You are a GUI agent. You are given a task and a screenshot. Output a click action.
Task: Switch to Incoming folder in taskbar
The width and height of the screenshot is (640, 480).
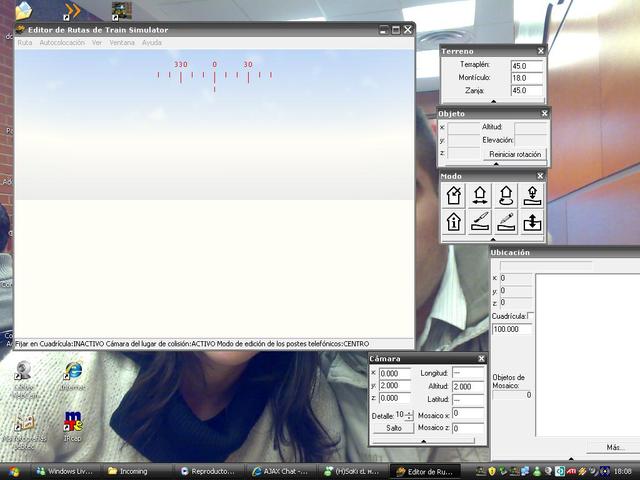[x=134, y=471]
